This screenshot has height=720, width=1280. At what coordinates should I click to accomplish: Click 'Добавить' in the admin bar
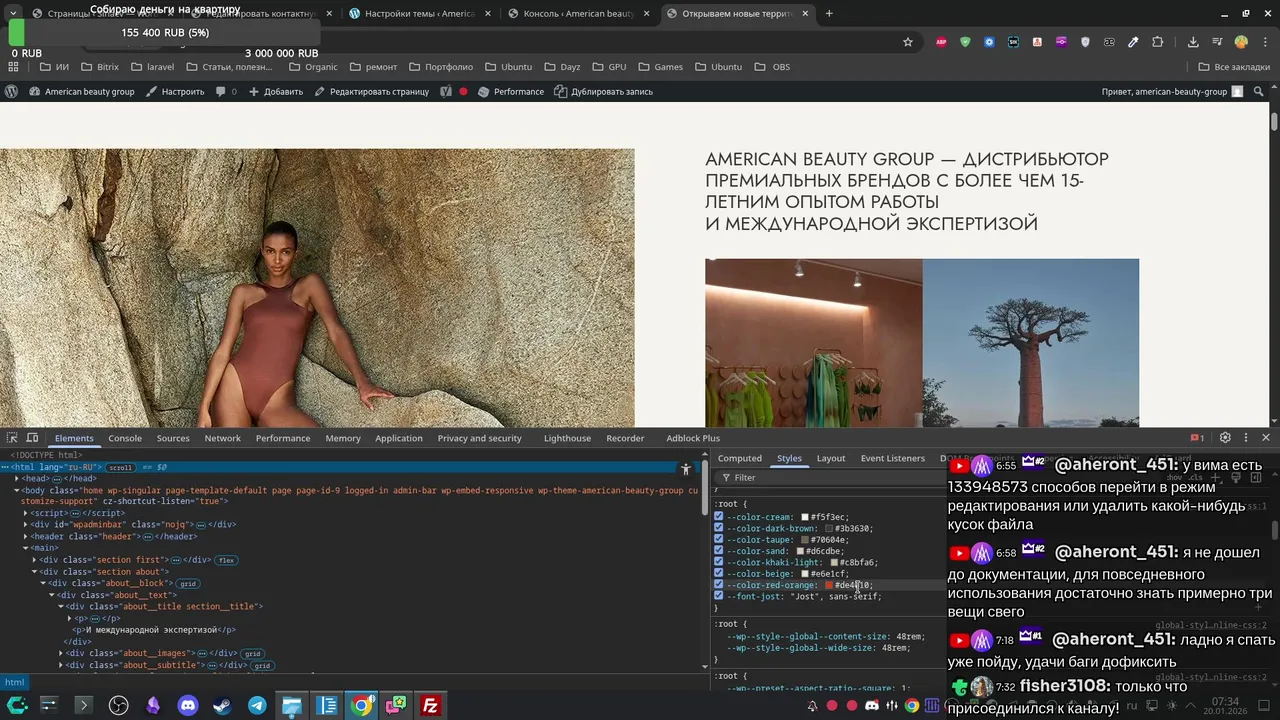pyautogui.click(x=276, y=91)
